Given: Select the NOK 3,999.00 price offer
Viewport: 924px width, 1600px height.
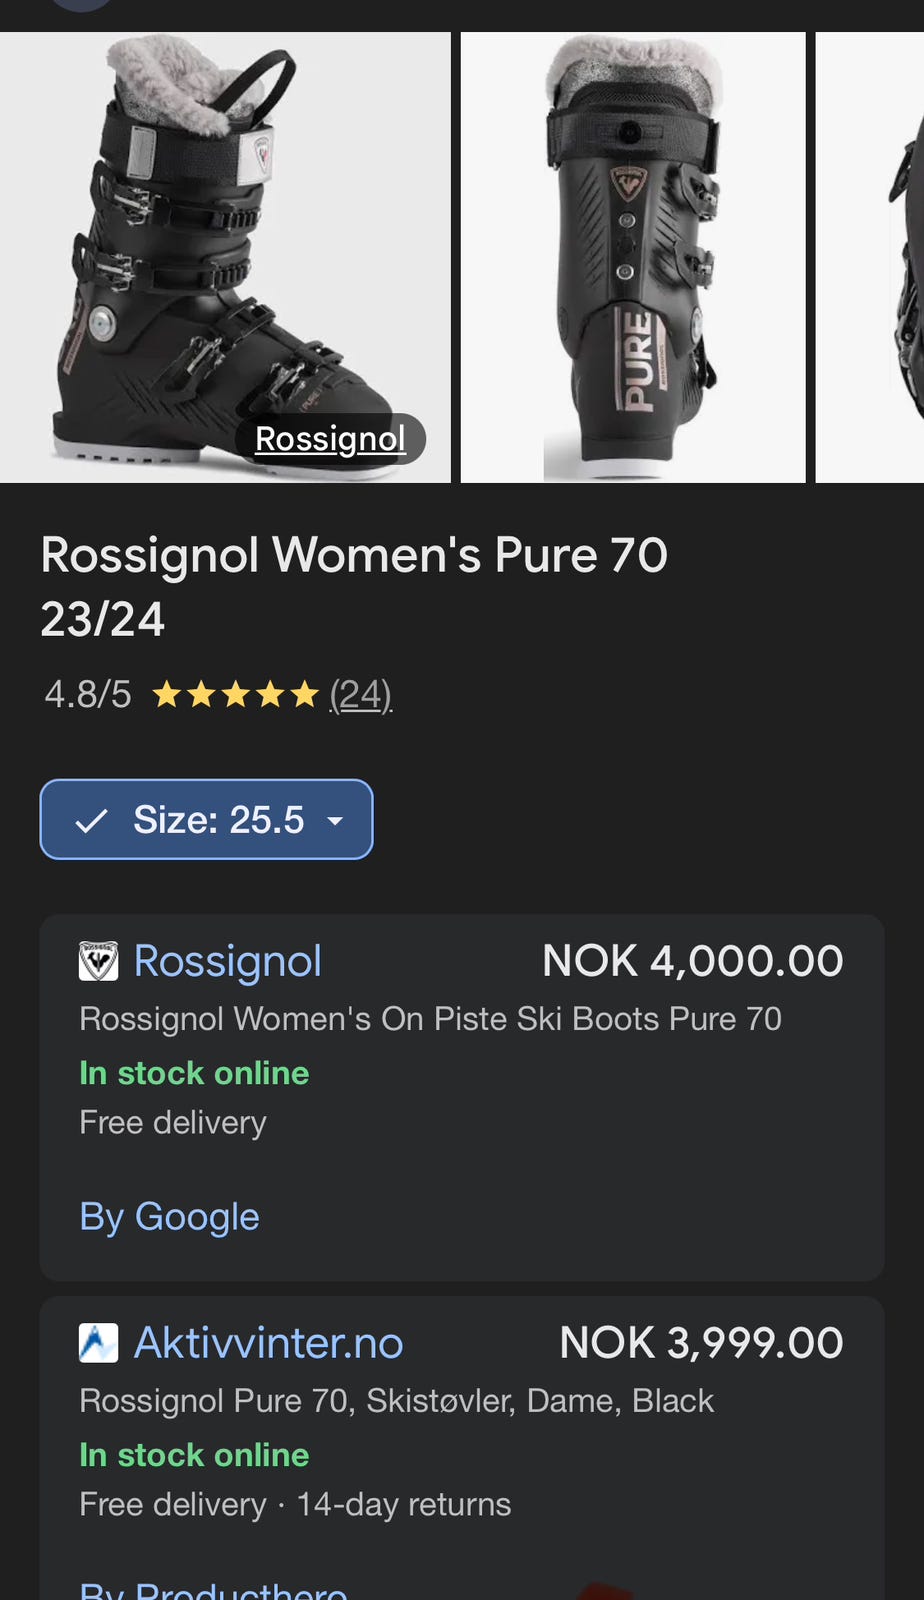Looking at the screenshot, I should click(700, 1343).
